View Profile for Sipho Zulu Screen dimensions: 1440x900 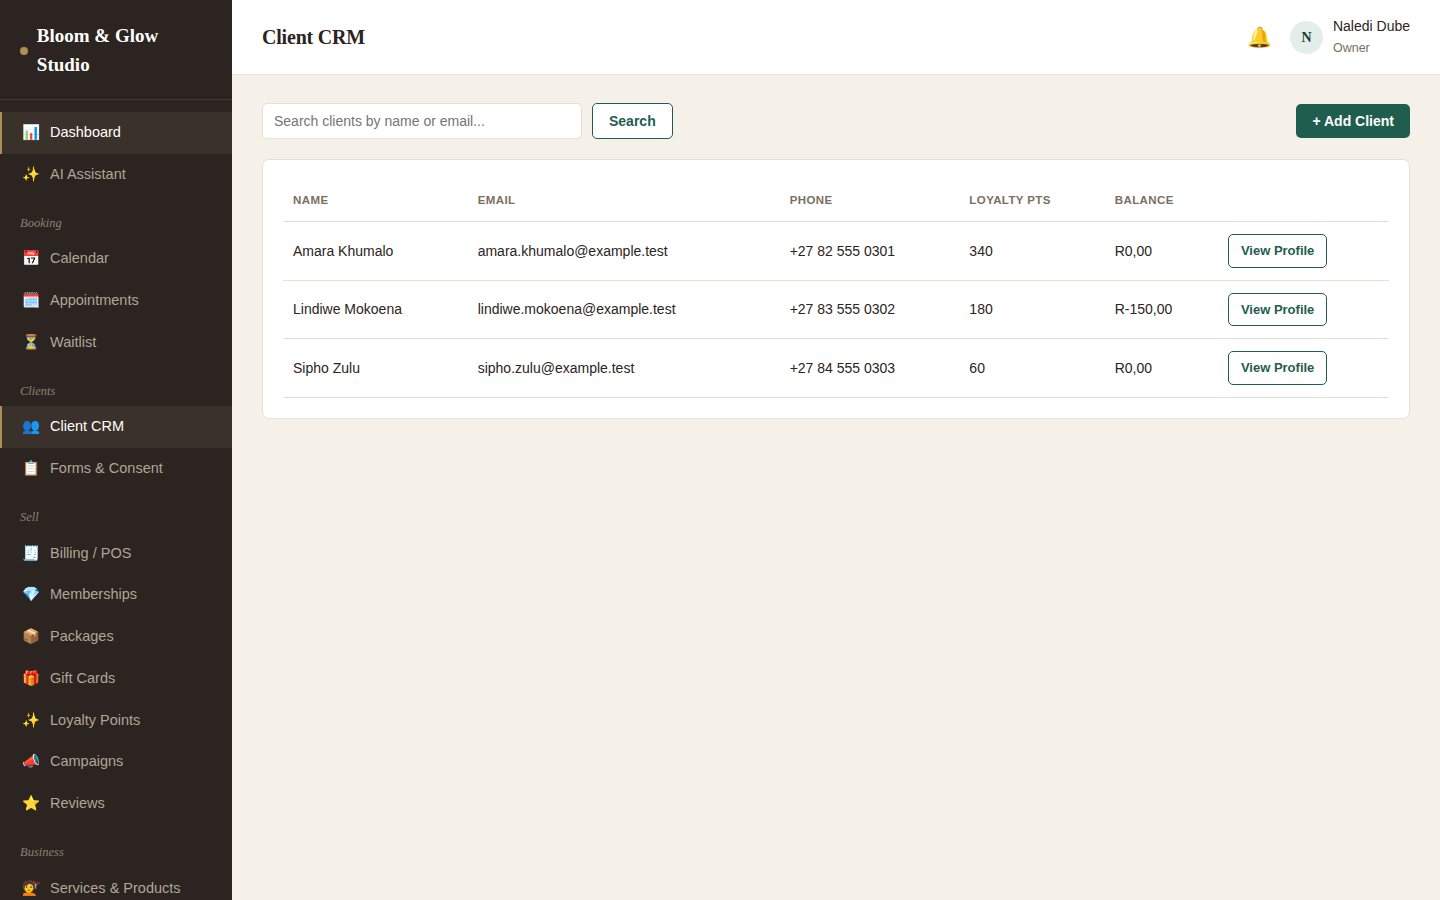1277,368
